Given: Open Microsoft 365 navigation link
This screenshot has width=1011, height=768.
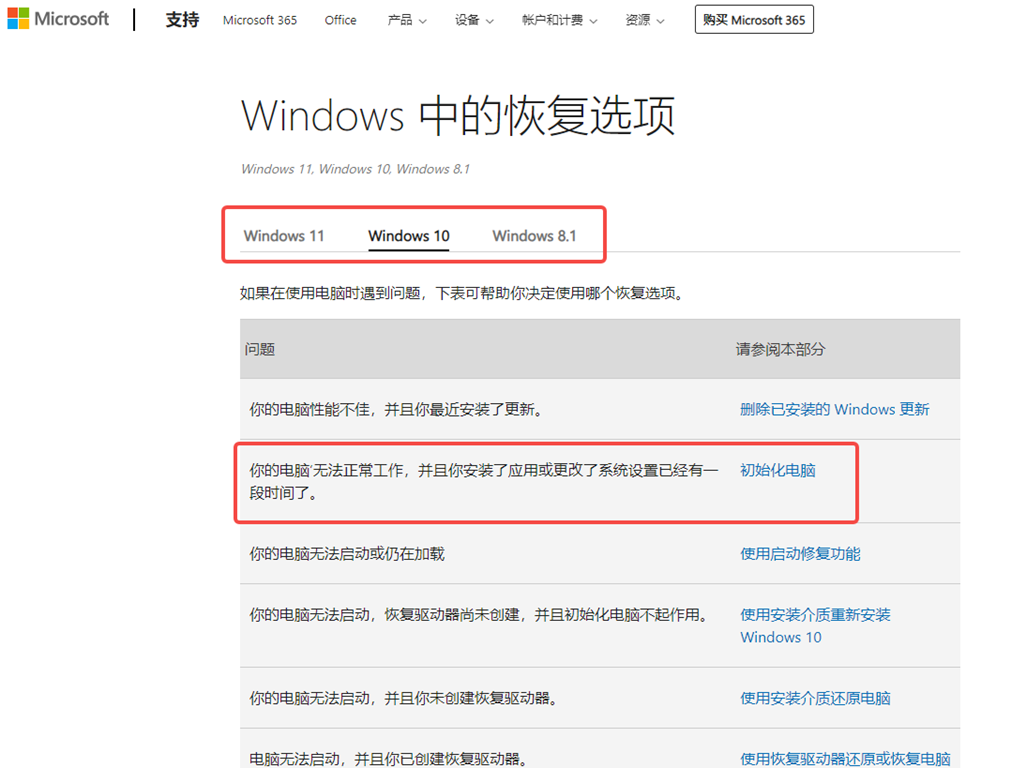Looking at the screenshot, I should click(260, 20).
